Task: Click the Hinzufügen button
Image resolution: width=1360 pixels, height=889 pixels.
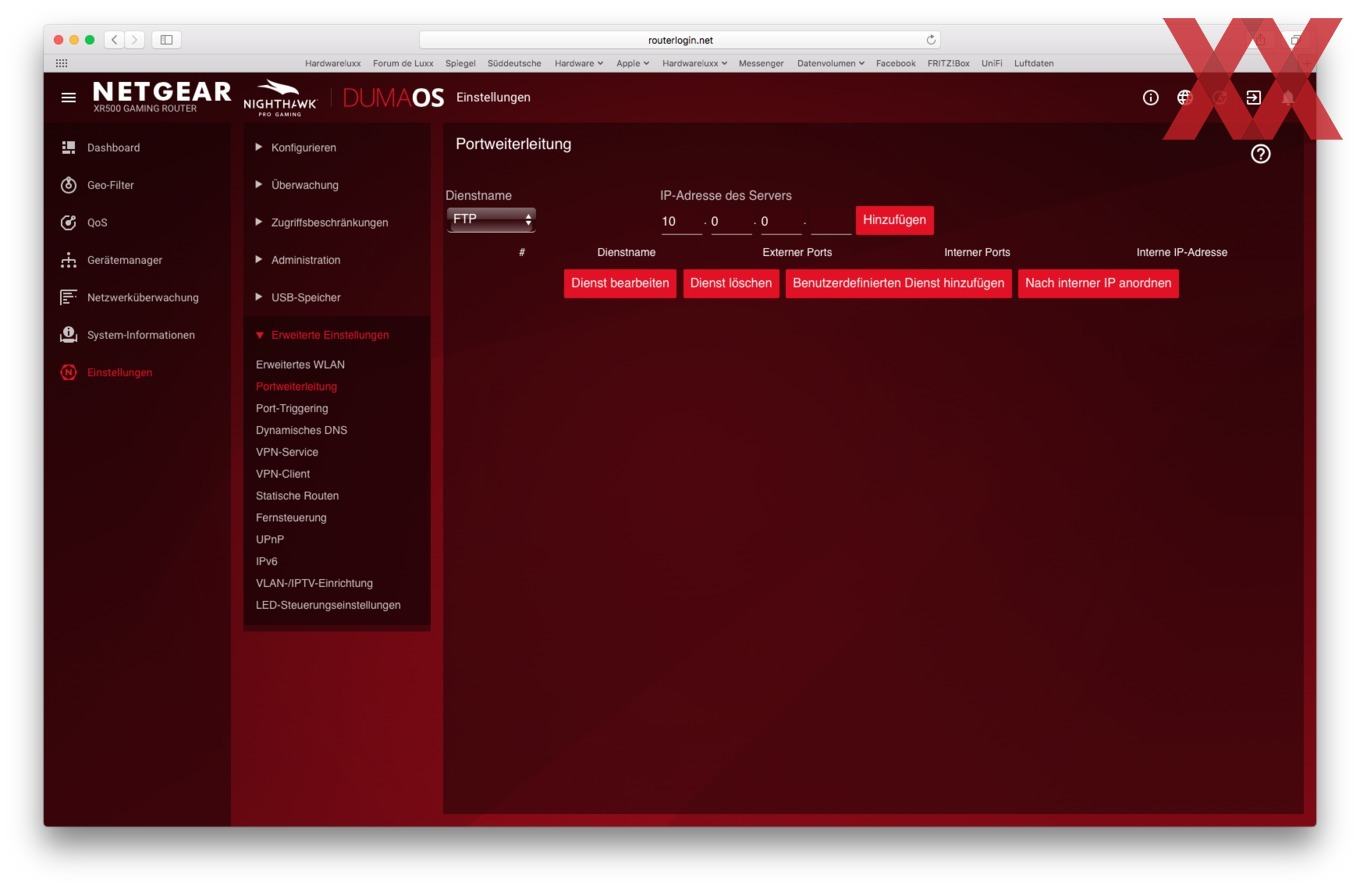Action: click(894, 220)
